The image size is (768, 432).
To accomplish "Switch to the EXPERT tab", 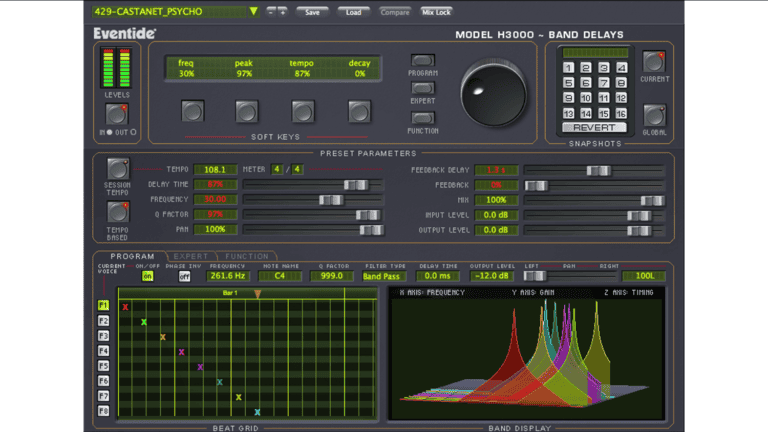I will pos(191,256).
